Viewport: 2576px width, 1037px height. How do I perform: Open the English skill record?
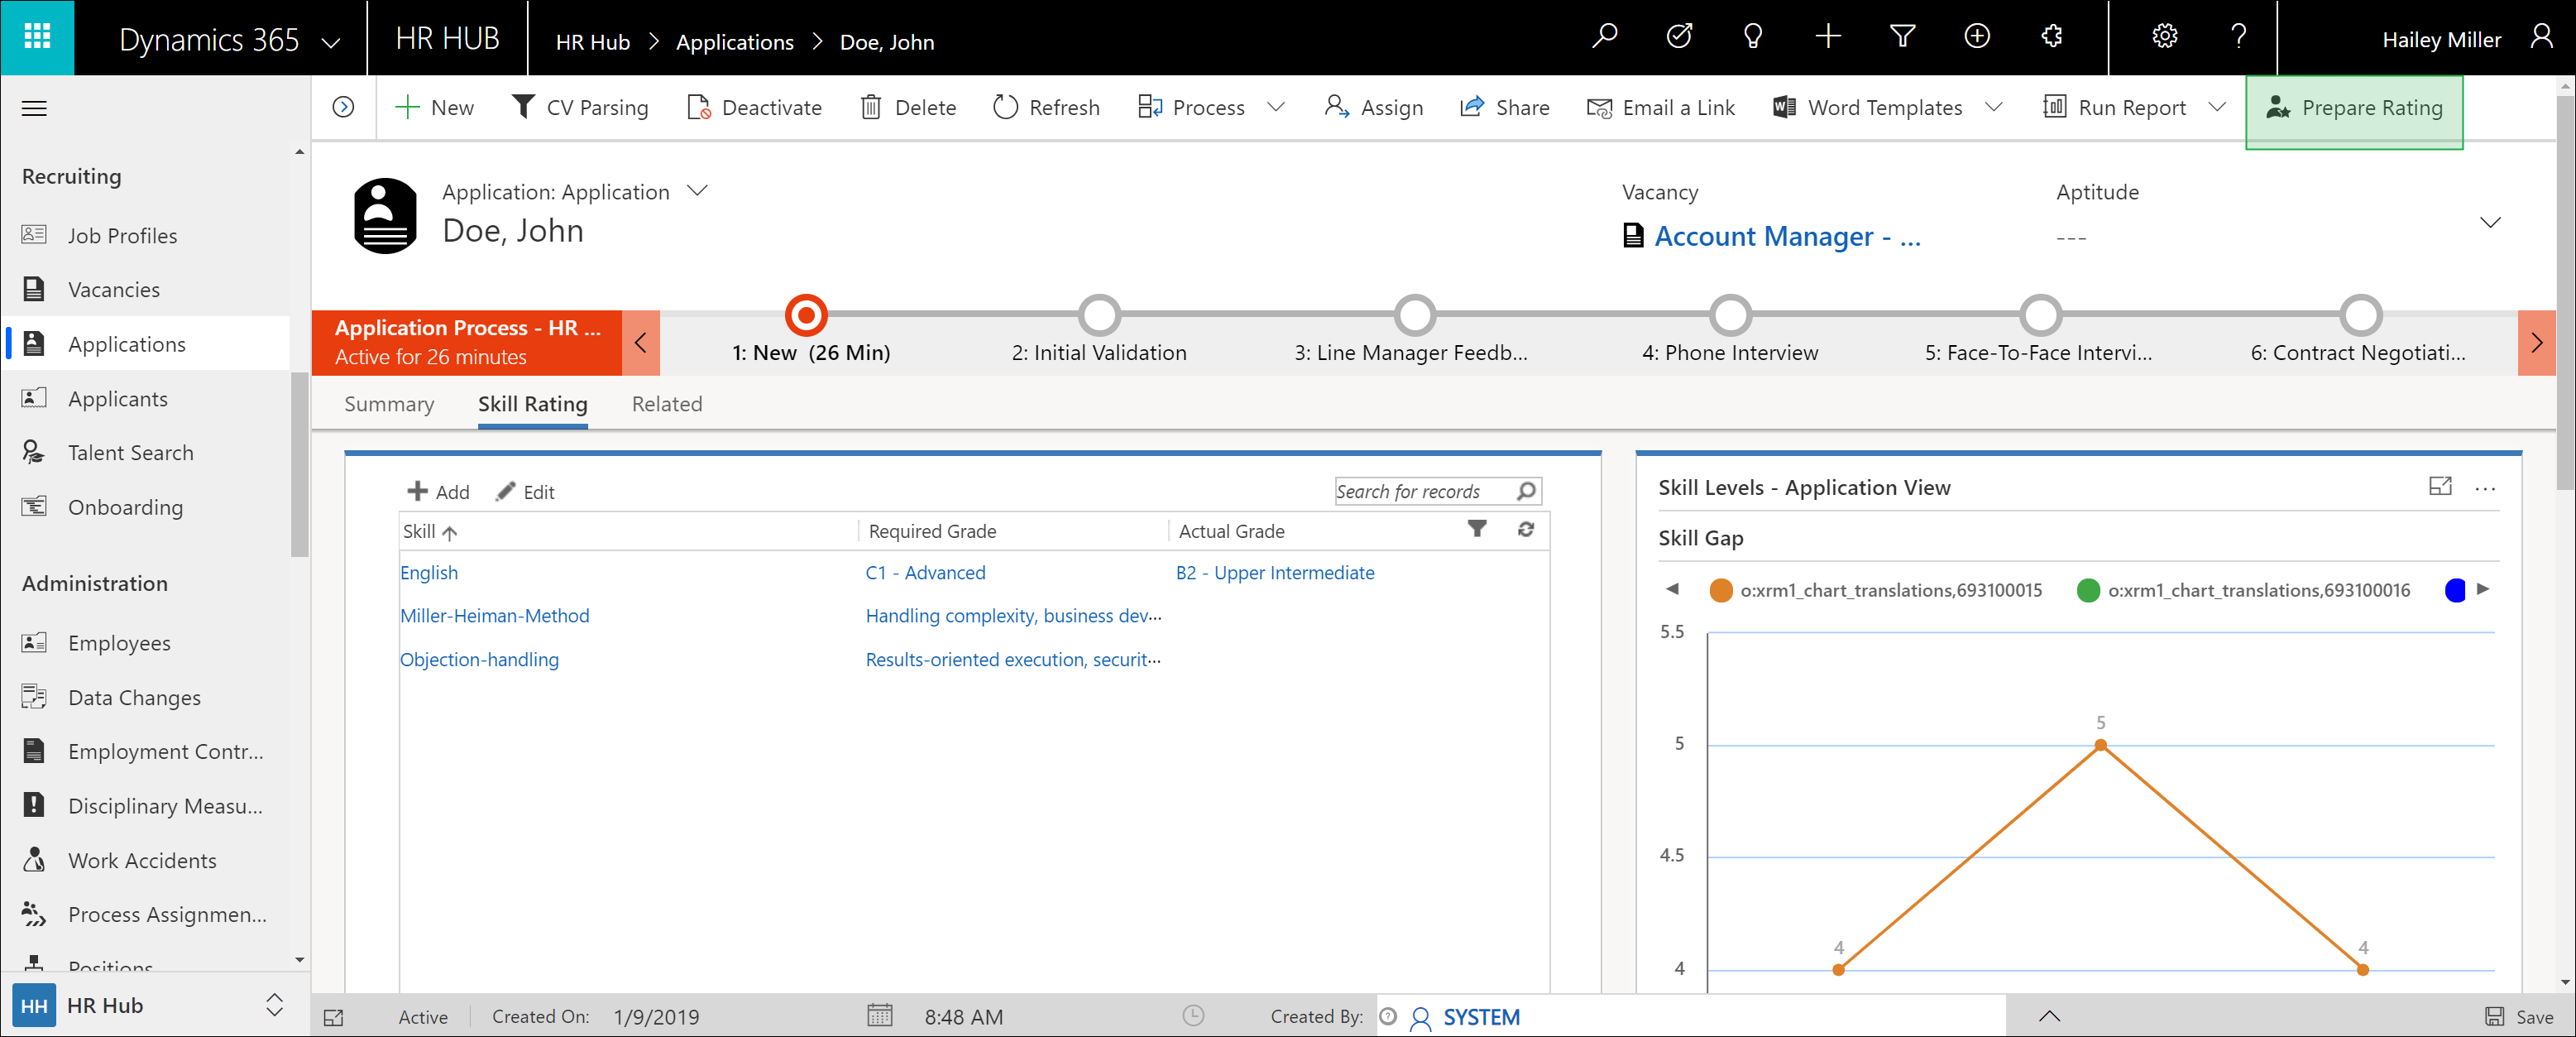(x=429, y=572)
